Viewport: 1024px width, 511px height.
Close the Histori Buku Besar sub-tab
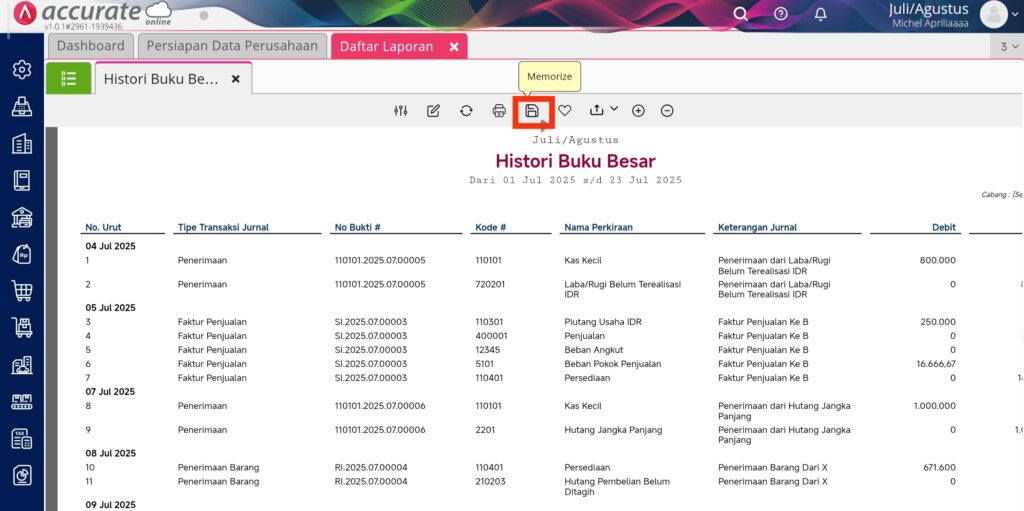click(236, 79)
